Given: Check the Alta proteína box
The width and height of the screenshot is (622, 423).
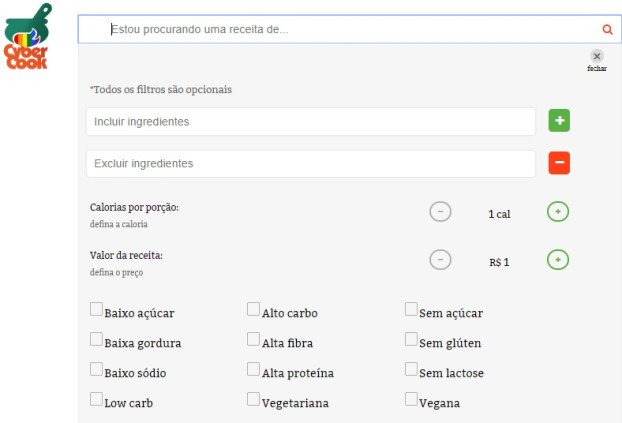Looking at the screenshot, I should click(x=254, y=370).
